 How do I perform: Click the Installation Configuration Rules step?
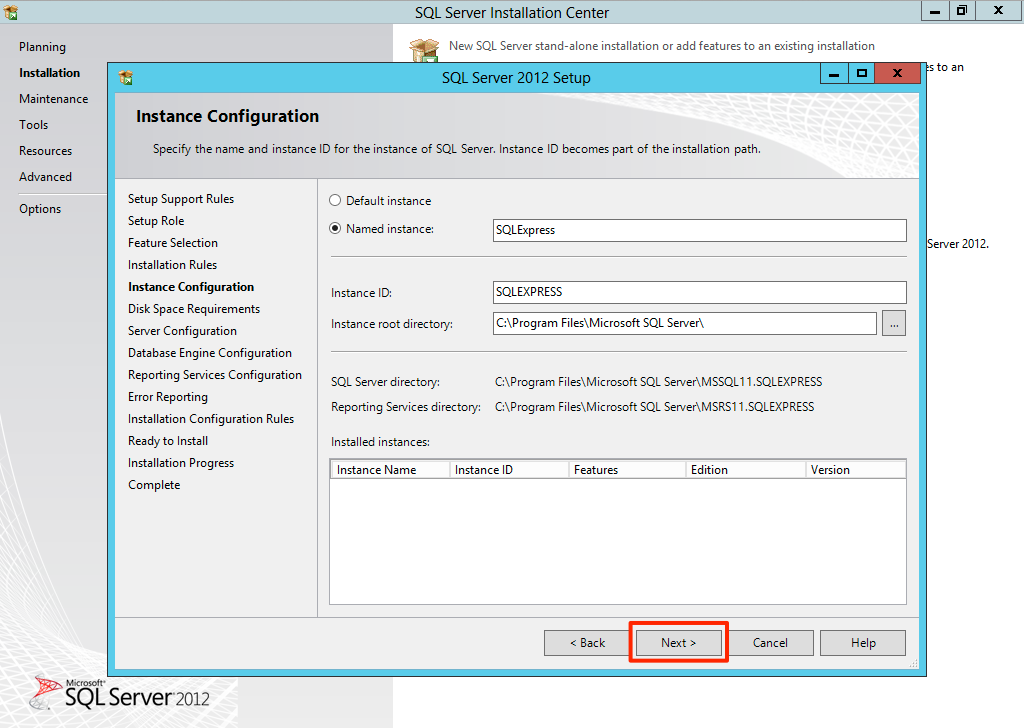(x=211, y=419)
